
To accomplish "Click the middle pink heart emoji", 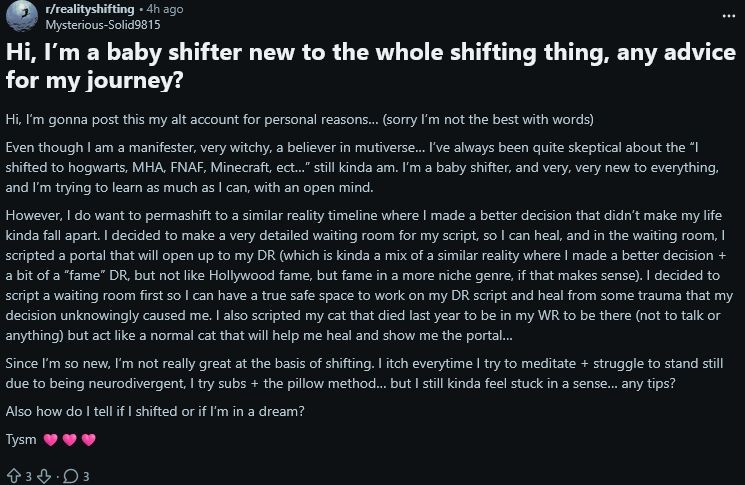I will tap(69, 439).
